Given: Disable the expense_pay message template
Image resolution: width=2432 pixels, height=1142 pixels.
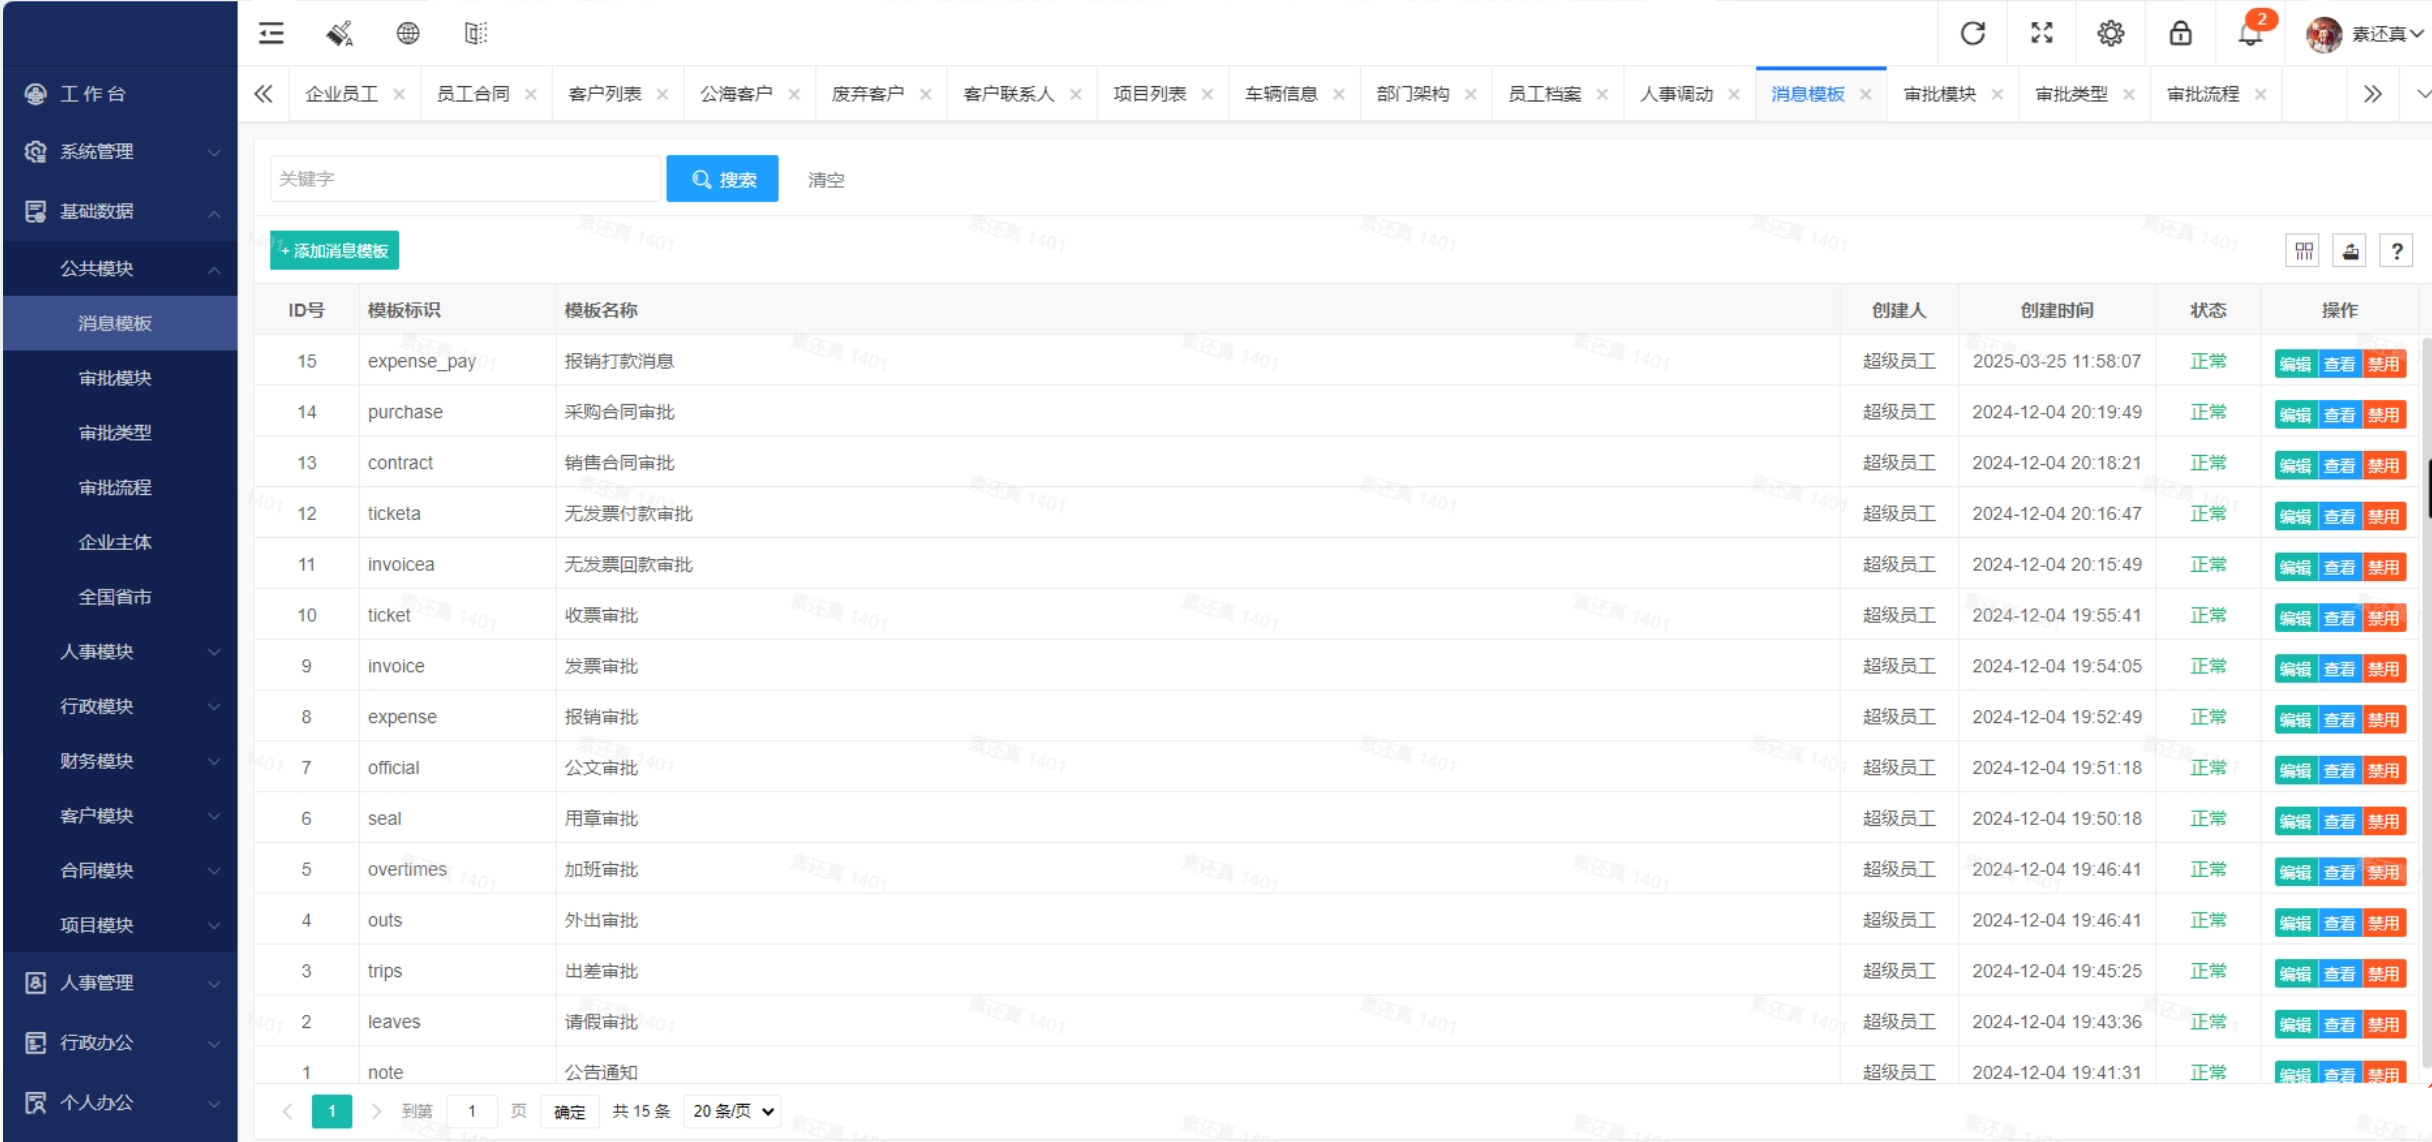Looking at the screenshot, I should coord(2385,363).
